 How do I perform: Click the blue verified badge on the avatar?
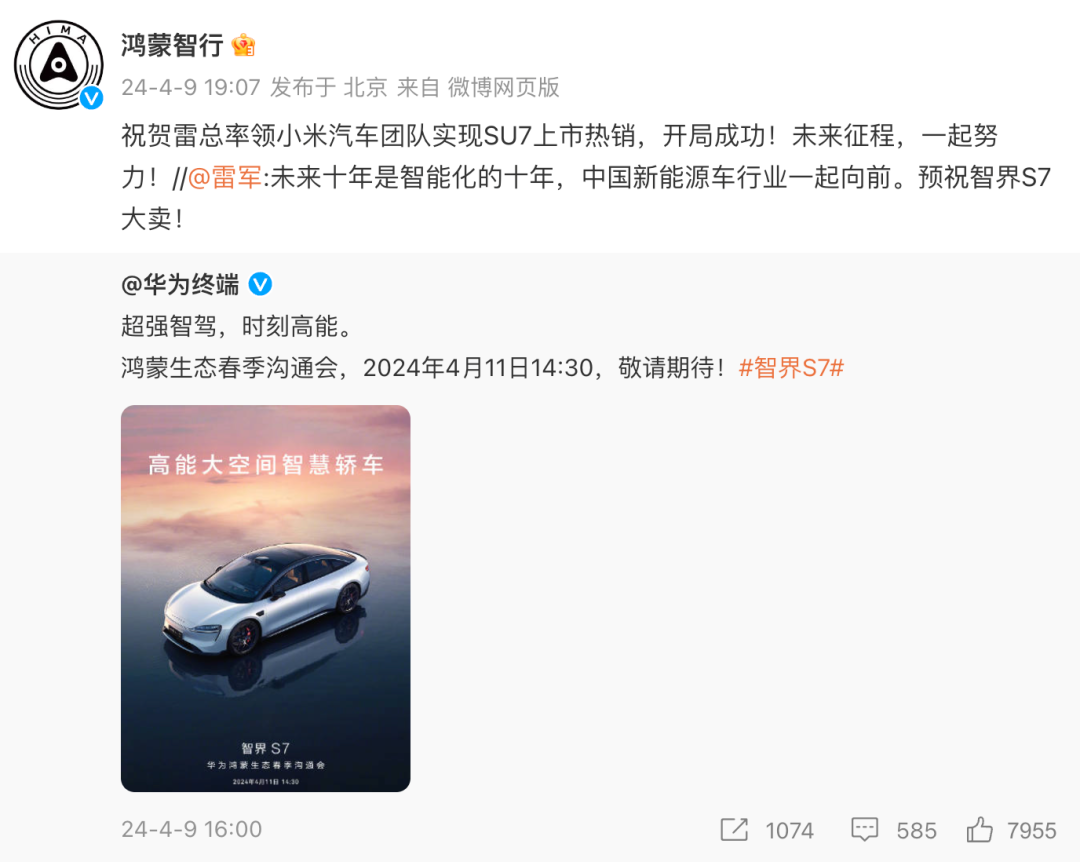click(92, 99)
